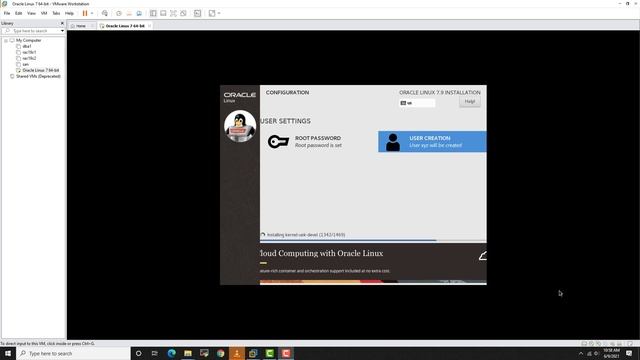Launch Microsoft Edge from taskbar
640x360 pixels.
pos(171,353)
